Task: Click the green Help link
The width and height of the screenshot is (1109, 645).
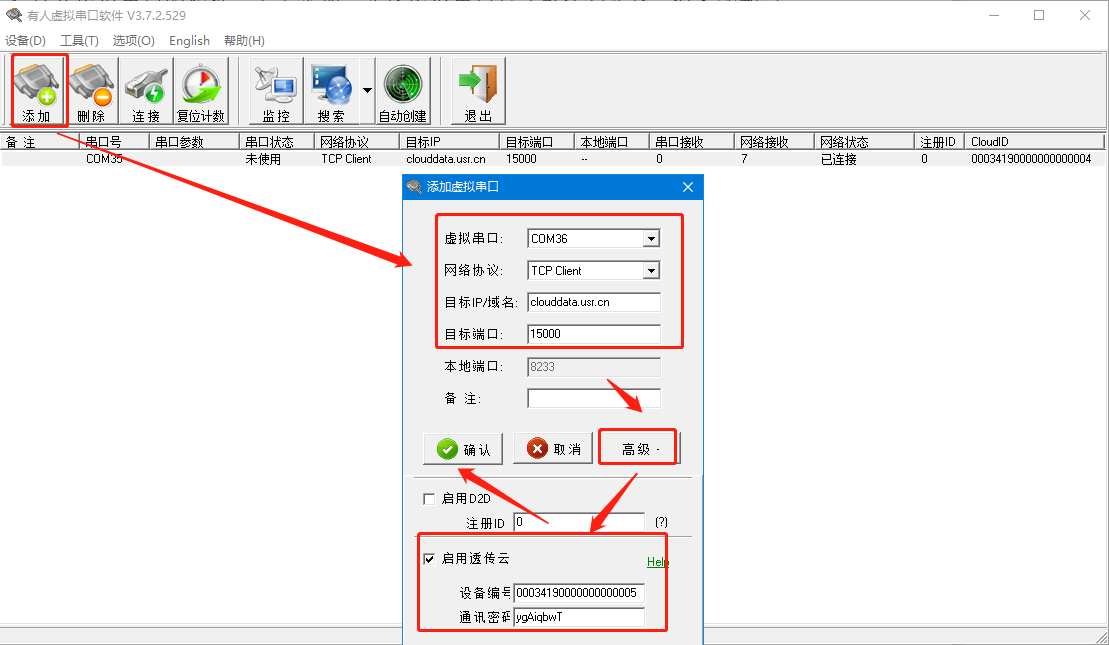Action: (657, 562)
